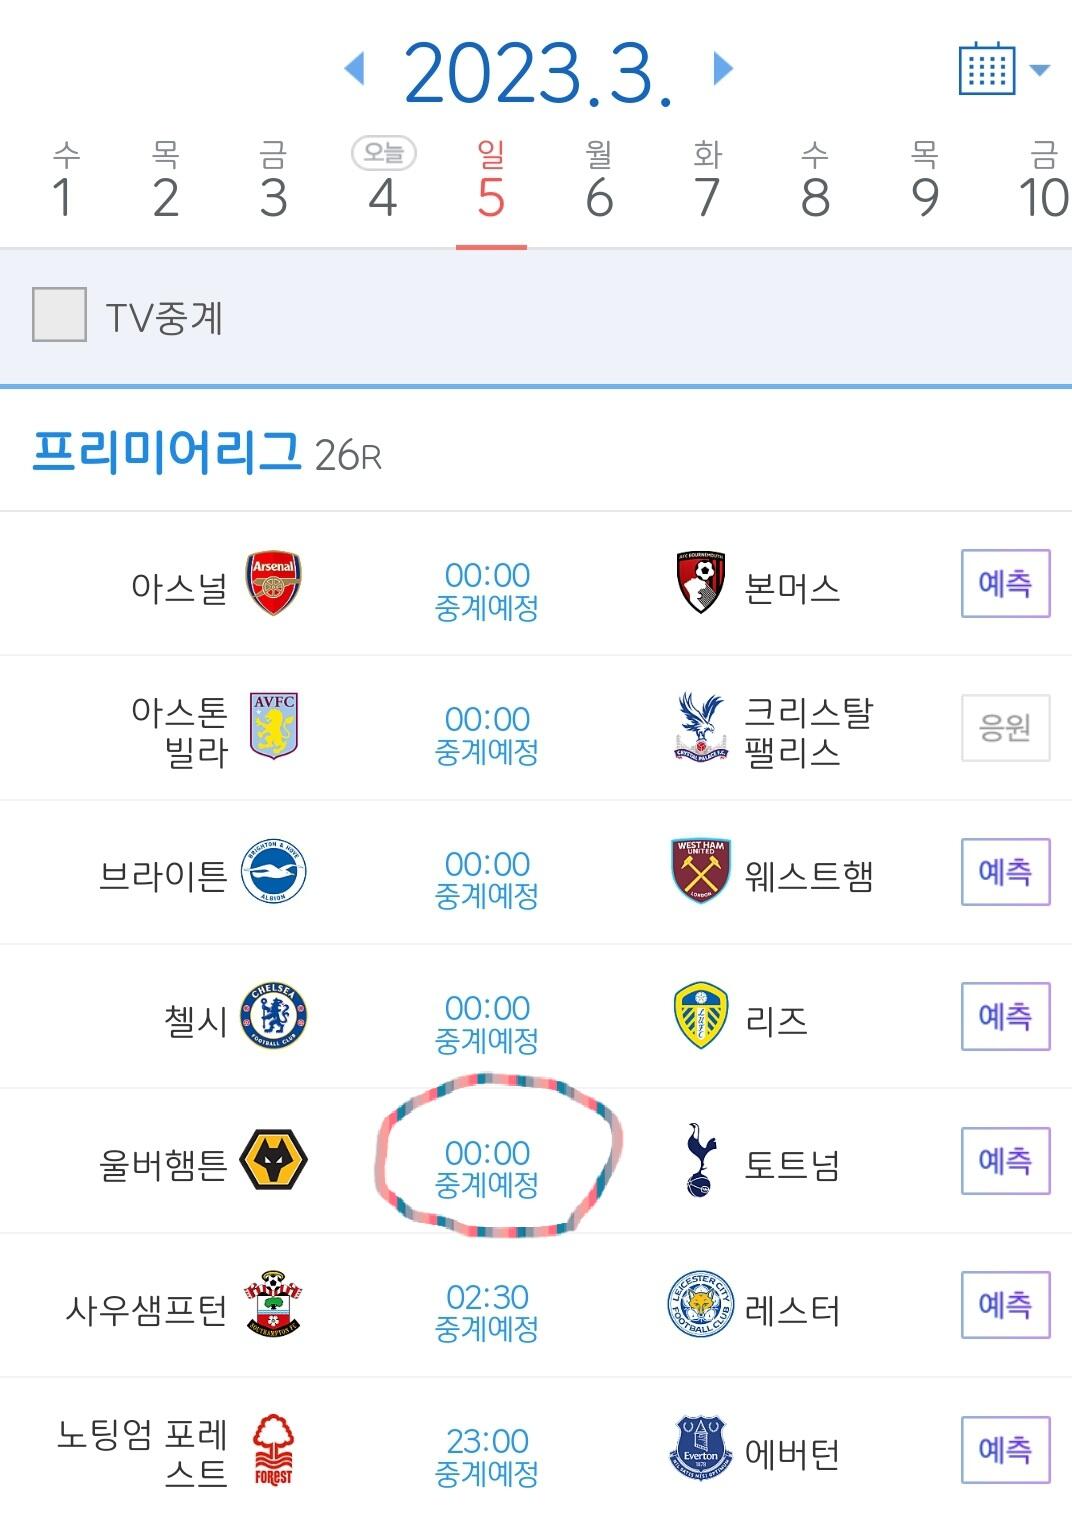Click 예측 button for Arsenal match

tap(1005, 583)
